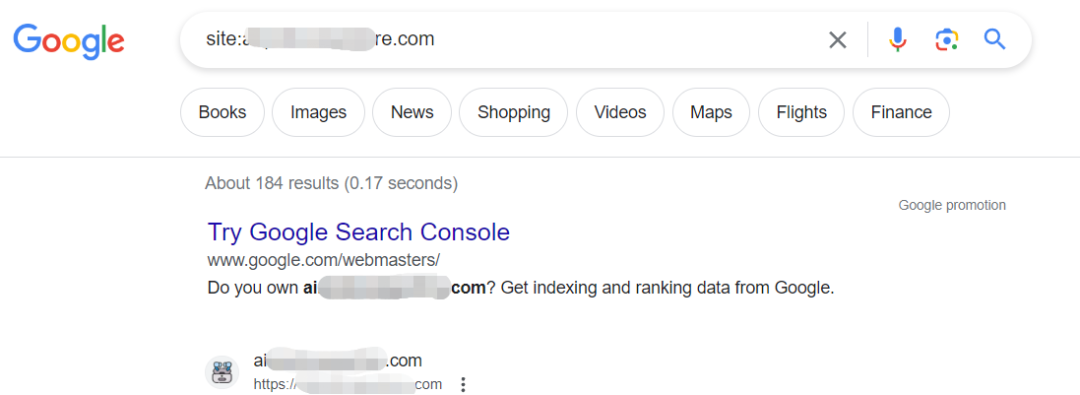Open Google Lens image search icon

947,40
